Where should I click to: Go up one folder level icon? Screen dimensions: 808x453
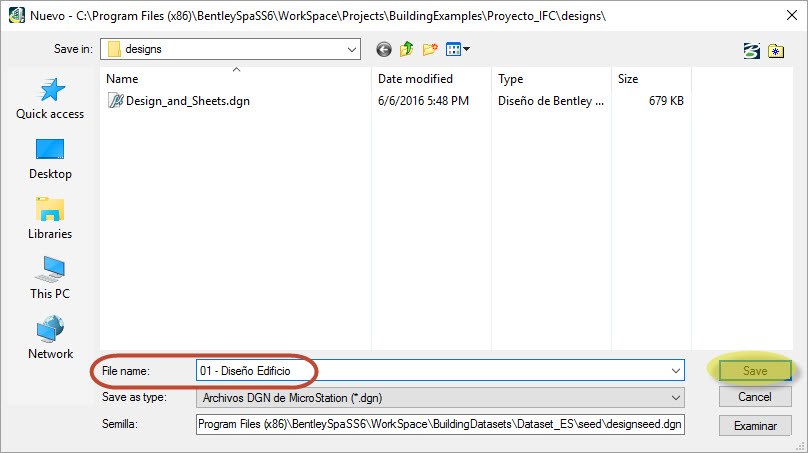click(407, 49)
